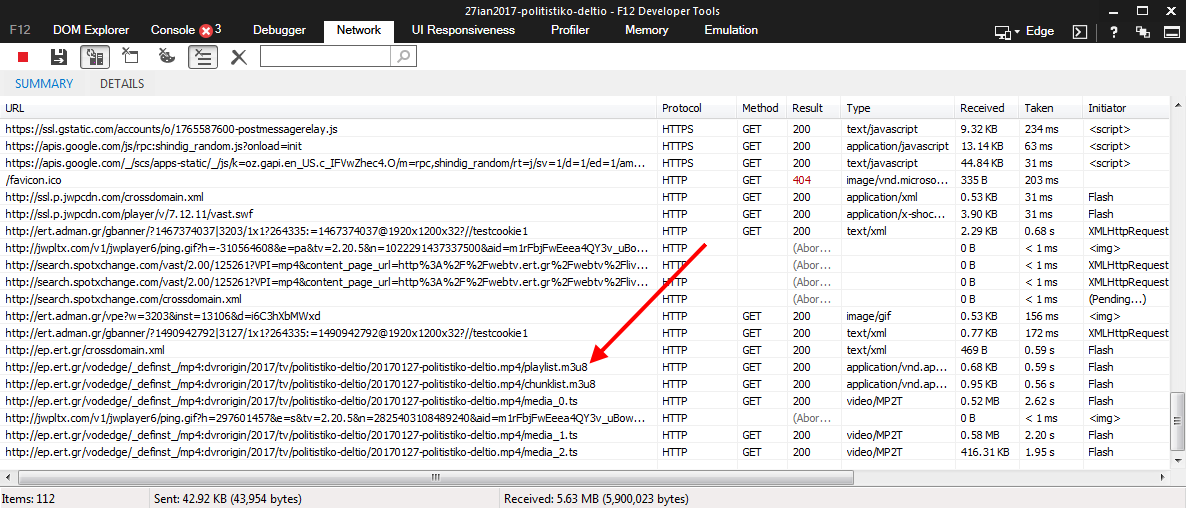Image resolution: width=1186 pixels, height=508 pixels.
Task: Stop network traffic capturing
Action: point(23,57)
